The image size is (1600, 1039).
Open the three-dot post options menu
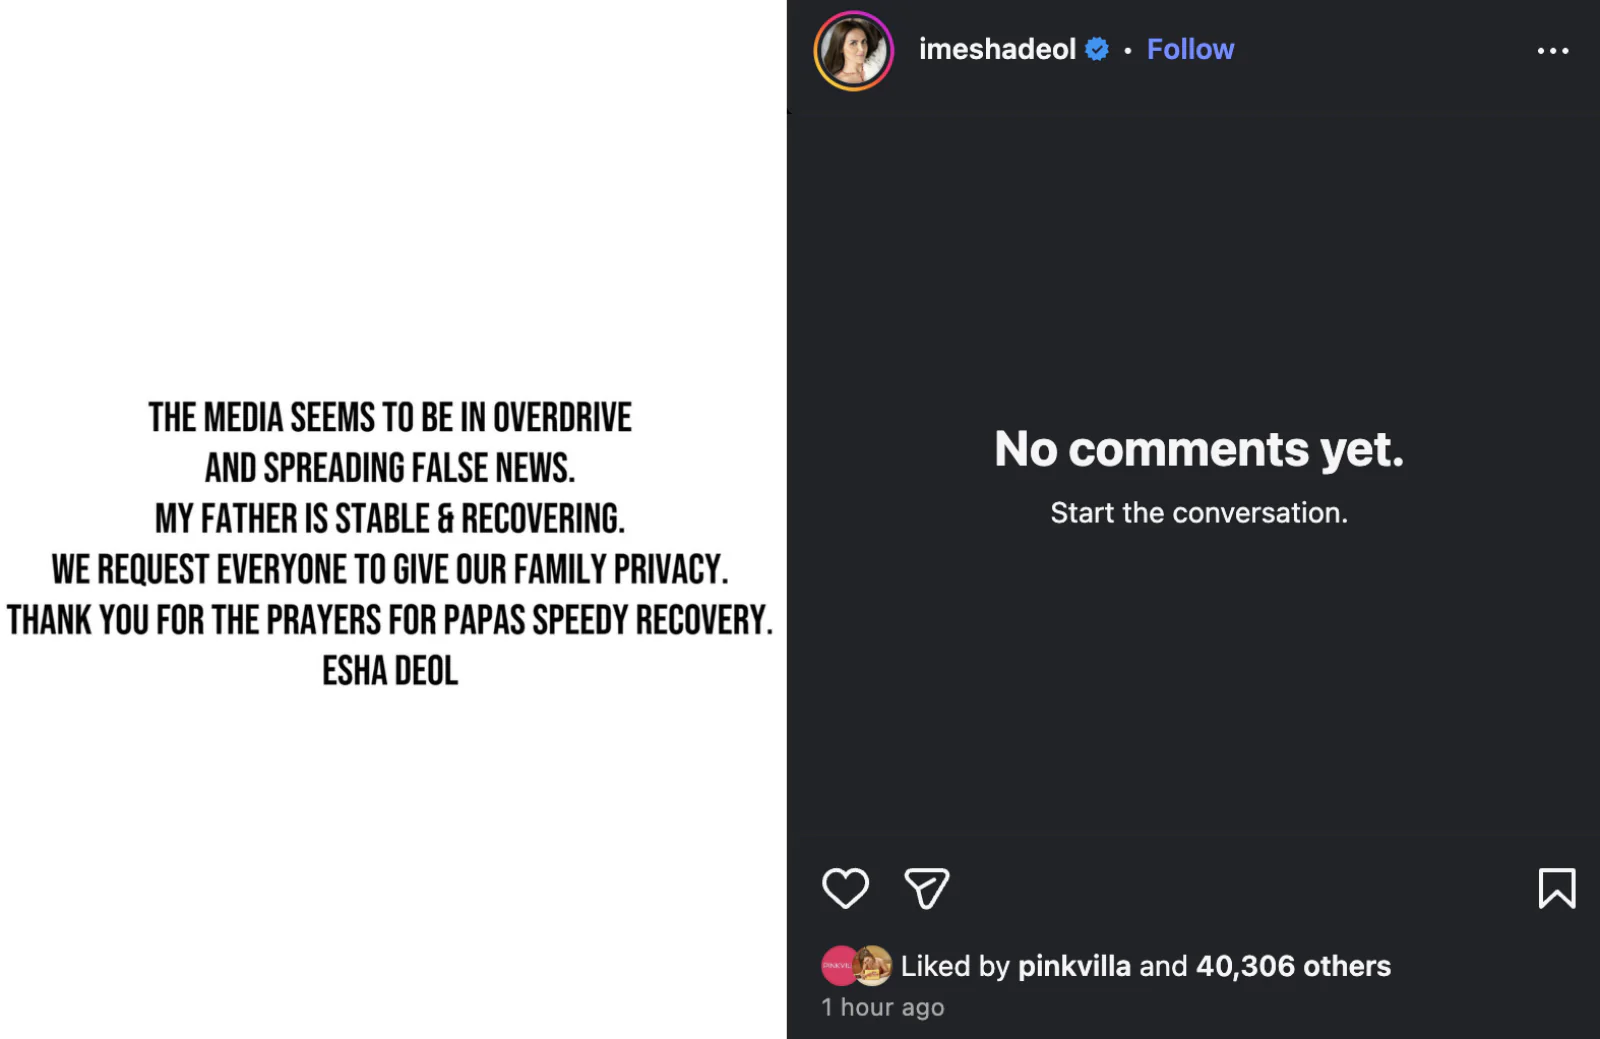tap(1552, 50)
